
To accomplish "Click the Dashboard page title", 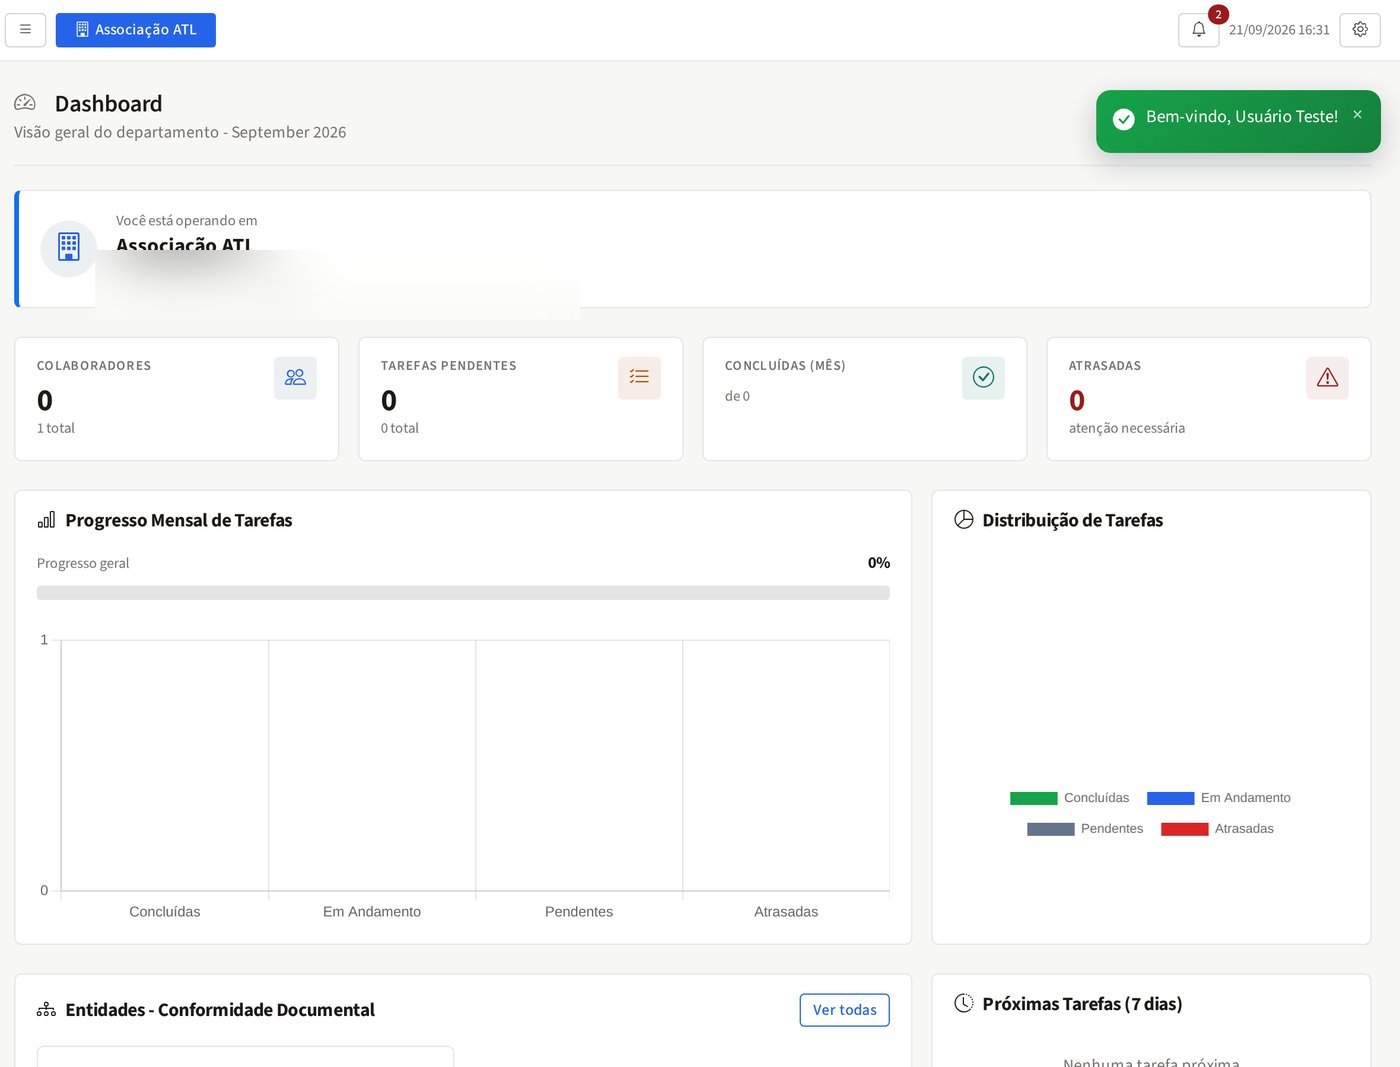I will 108,104.
